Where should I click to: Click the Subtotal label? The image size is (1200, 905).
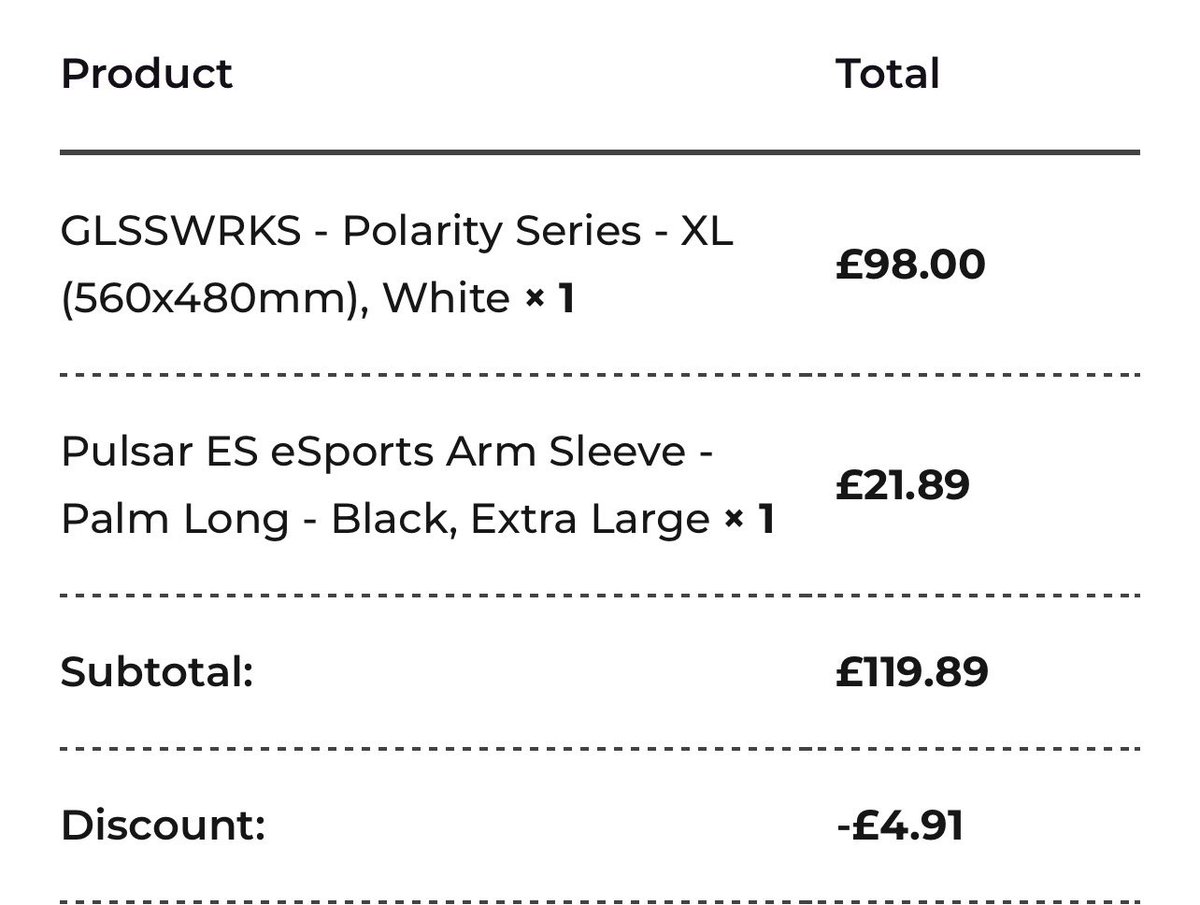tap(157, 672)
